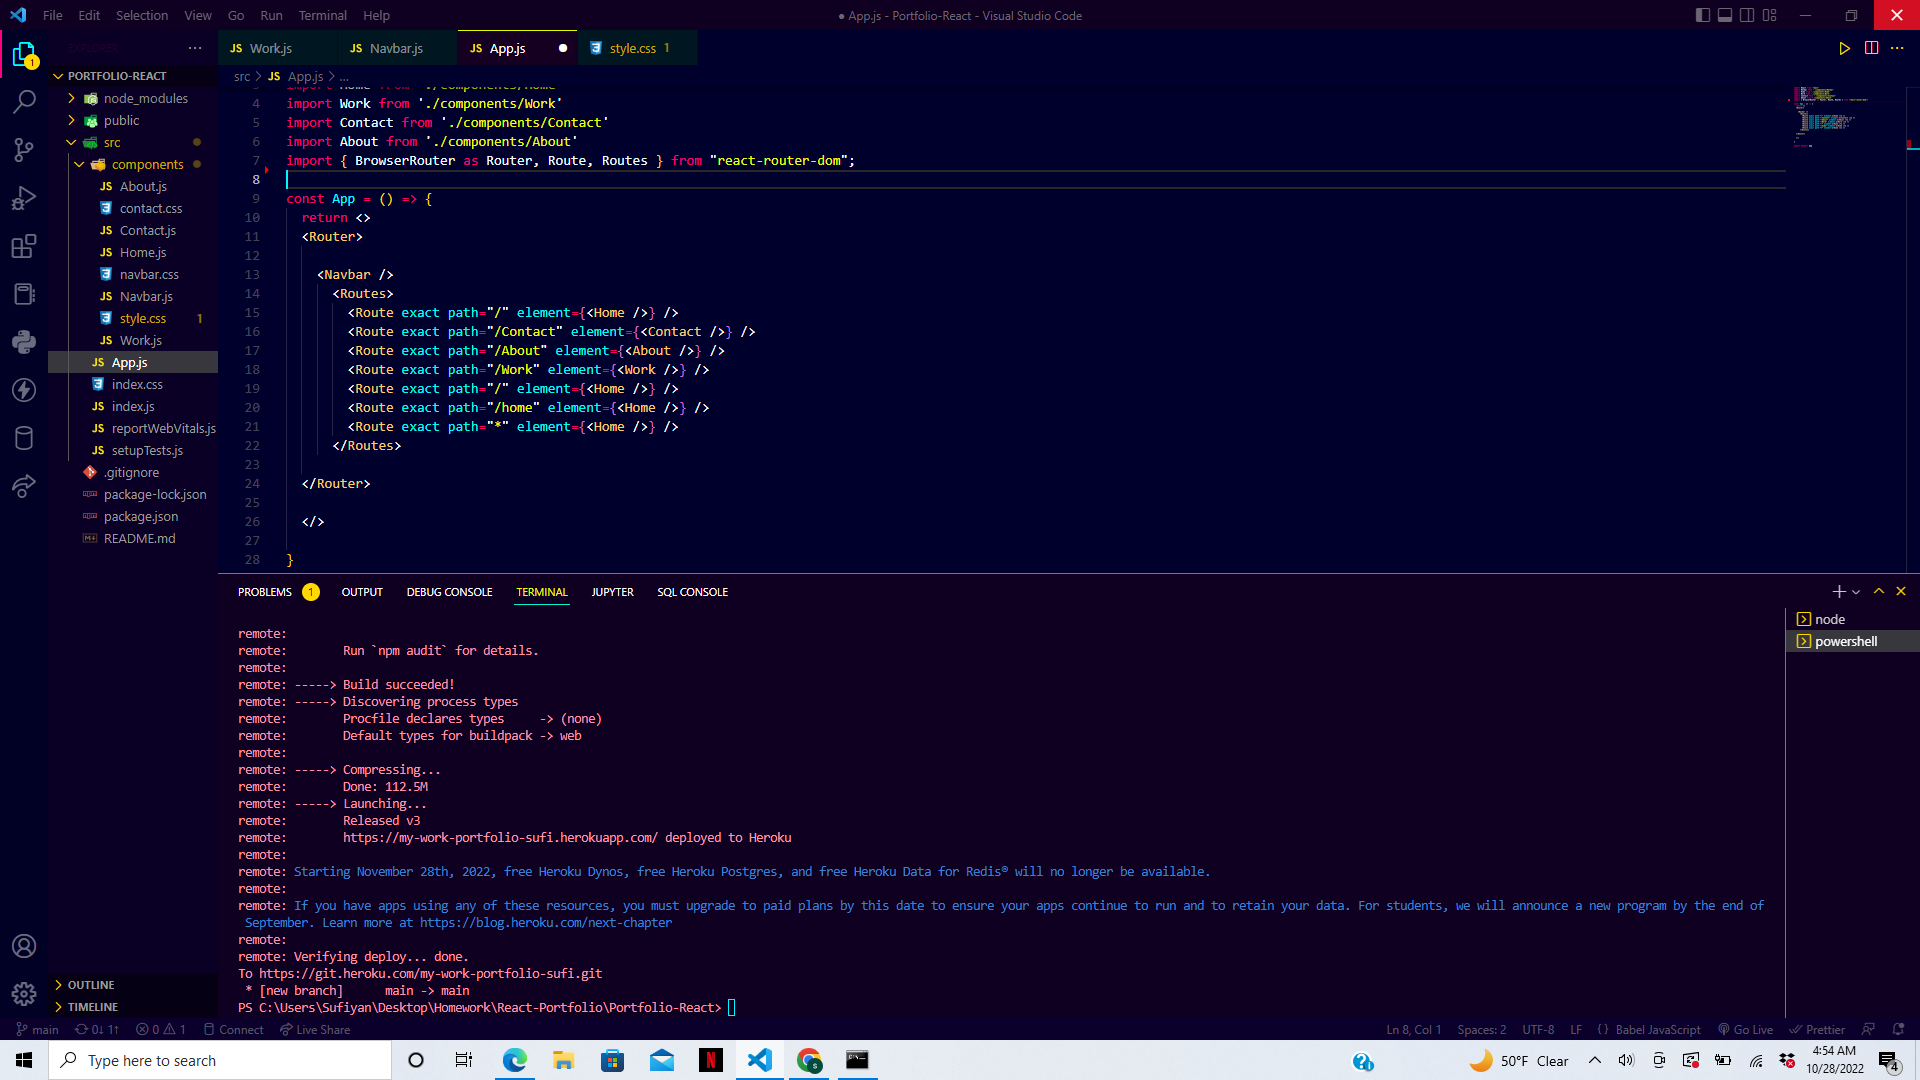The image size is (1920, 1080).
Task: Expand the OUTLINE section
Action: click(x=90, y=985)
